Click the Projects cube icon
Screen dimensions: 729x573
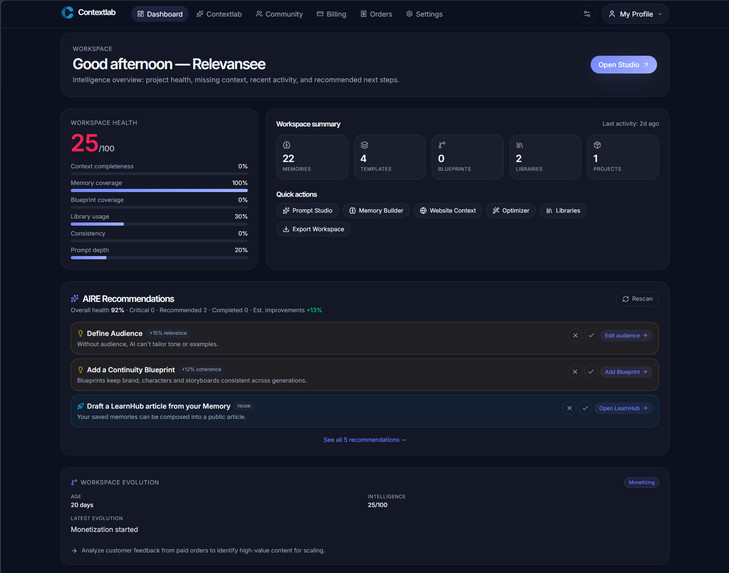[x=597, y=145]
